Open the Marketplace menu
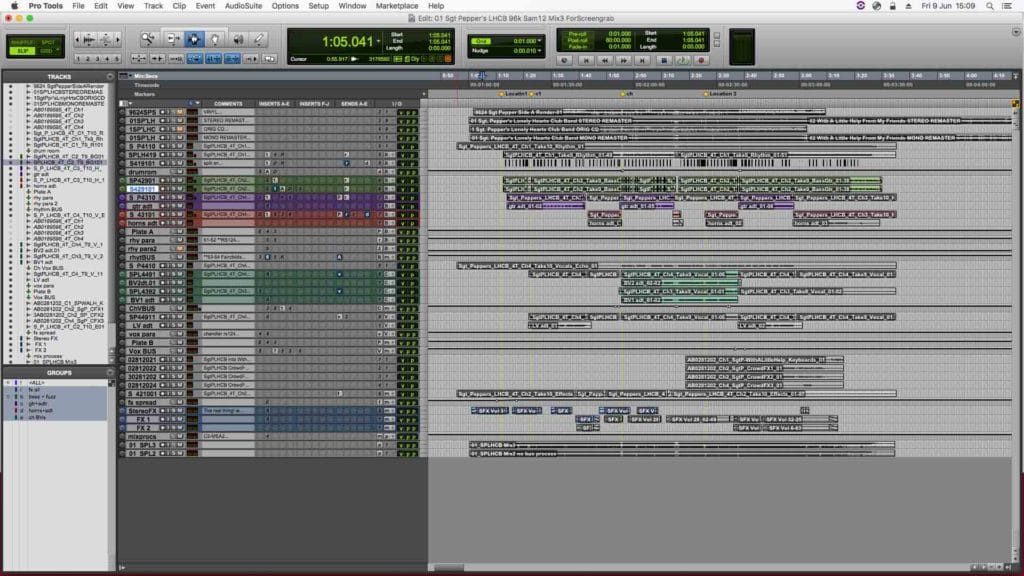 tap(396, 6)
